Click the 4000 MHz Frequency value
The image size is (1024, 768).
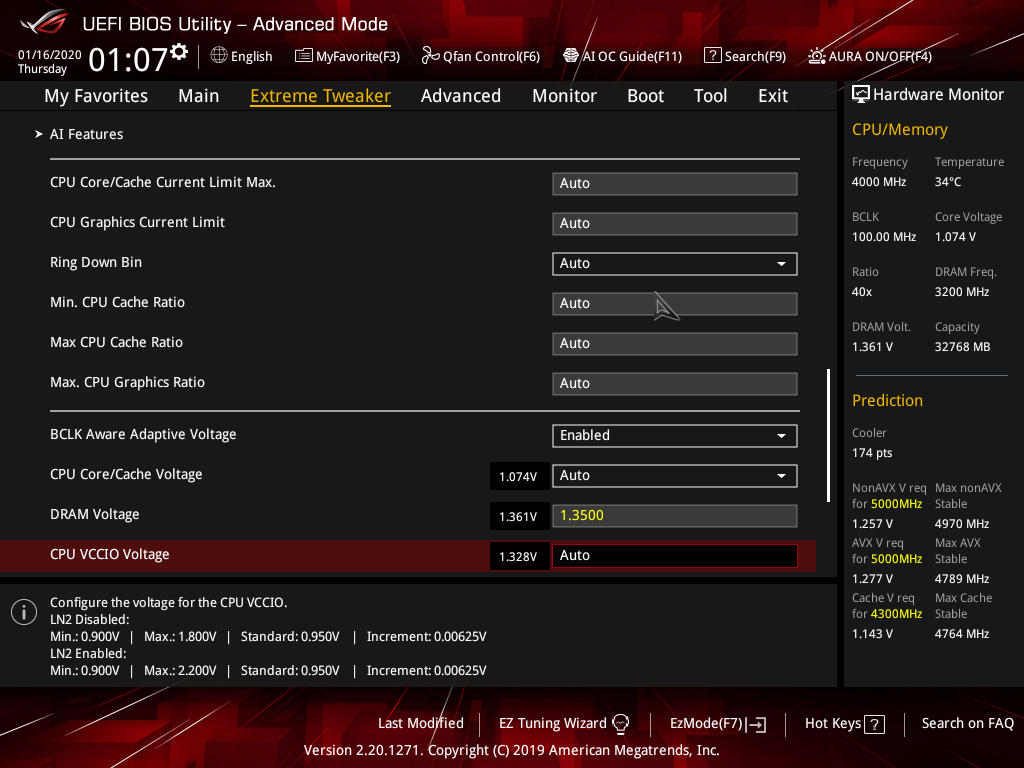pyautogui.click(x=879, y=182)
